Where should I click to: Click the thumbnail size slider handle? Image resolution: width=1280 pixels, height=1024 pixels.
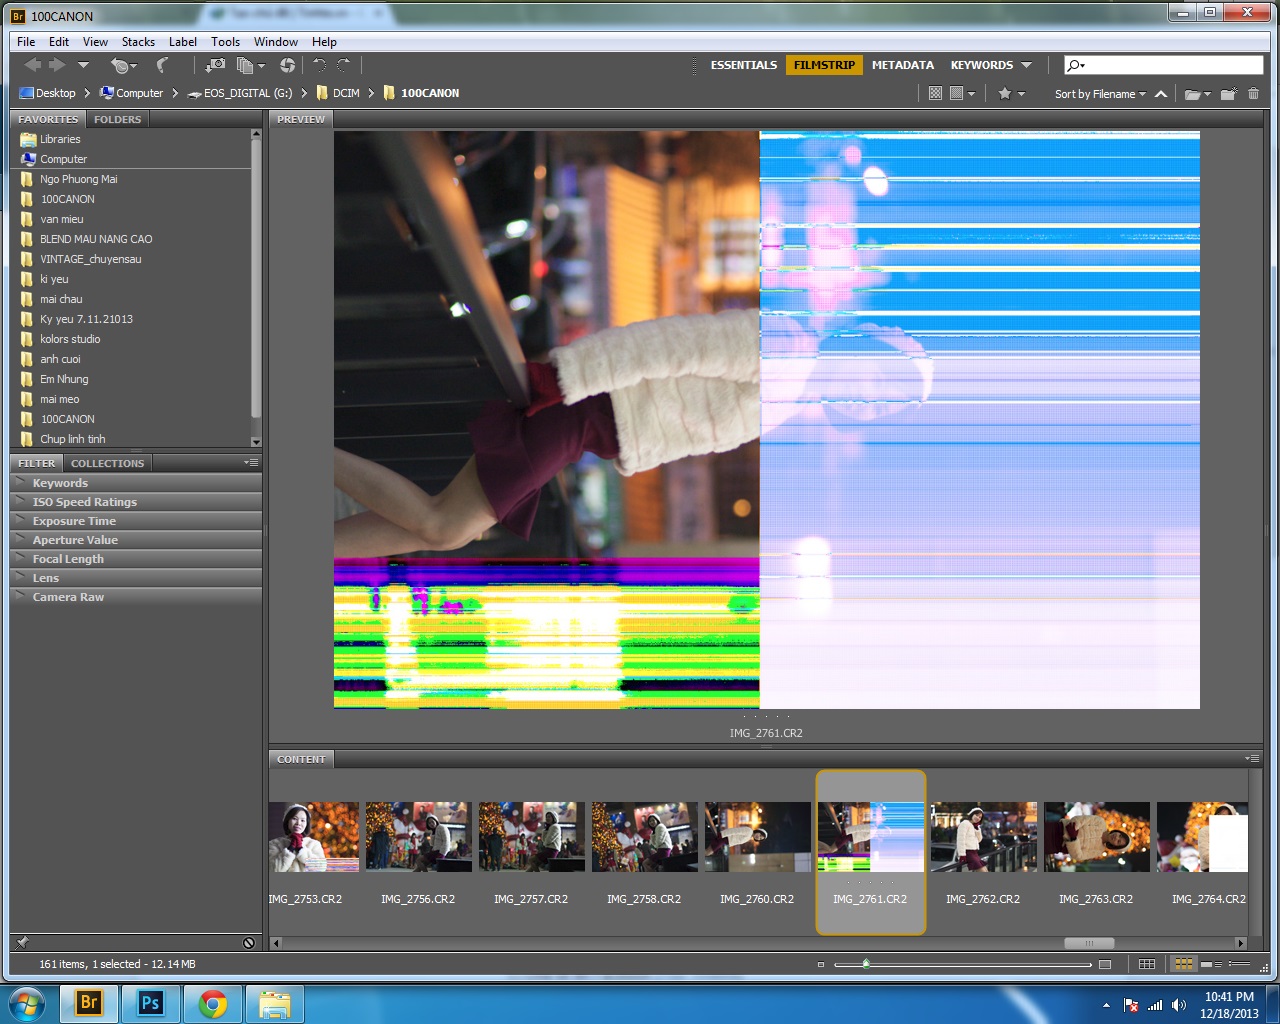point(866,964)
